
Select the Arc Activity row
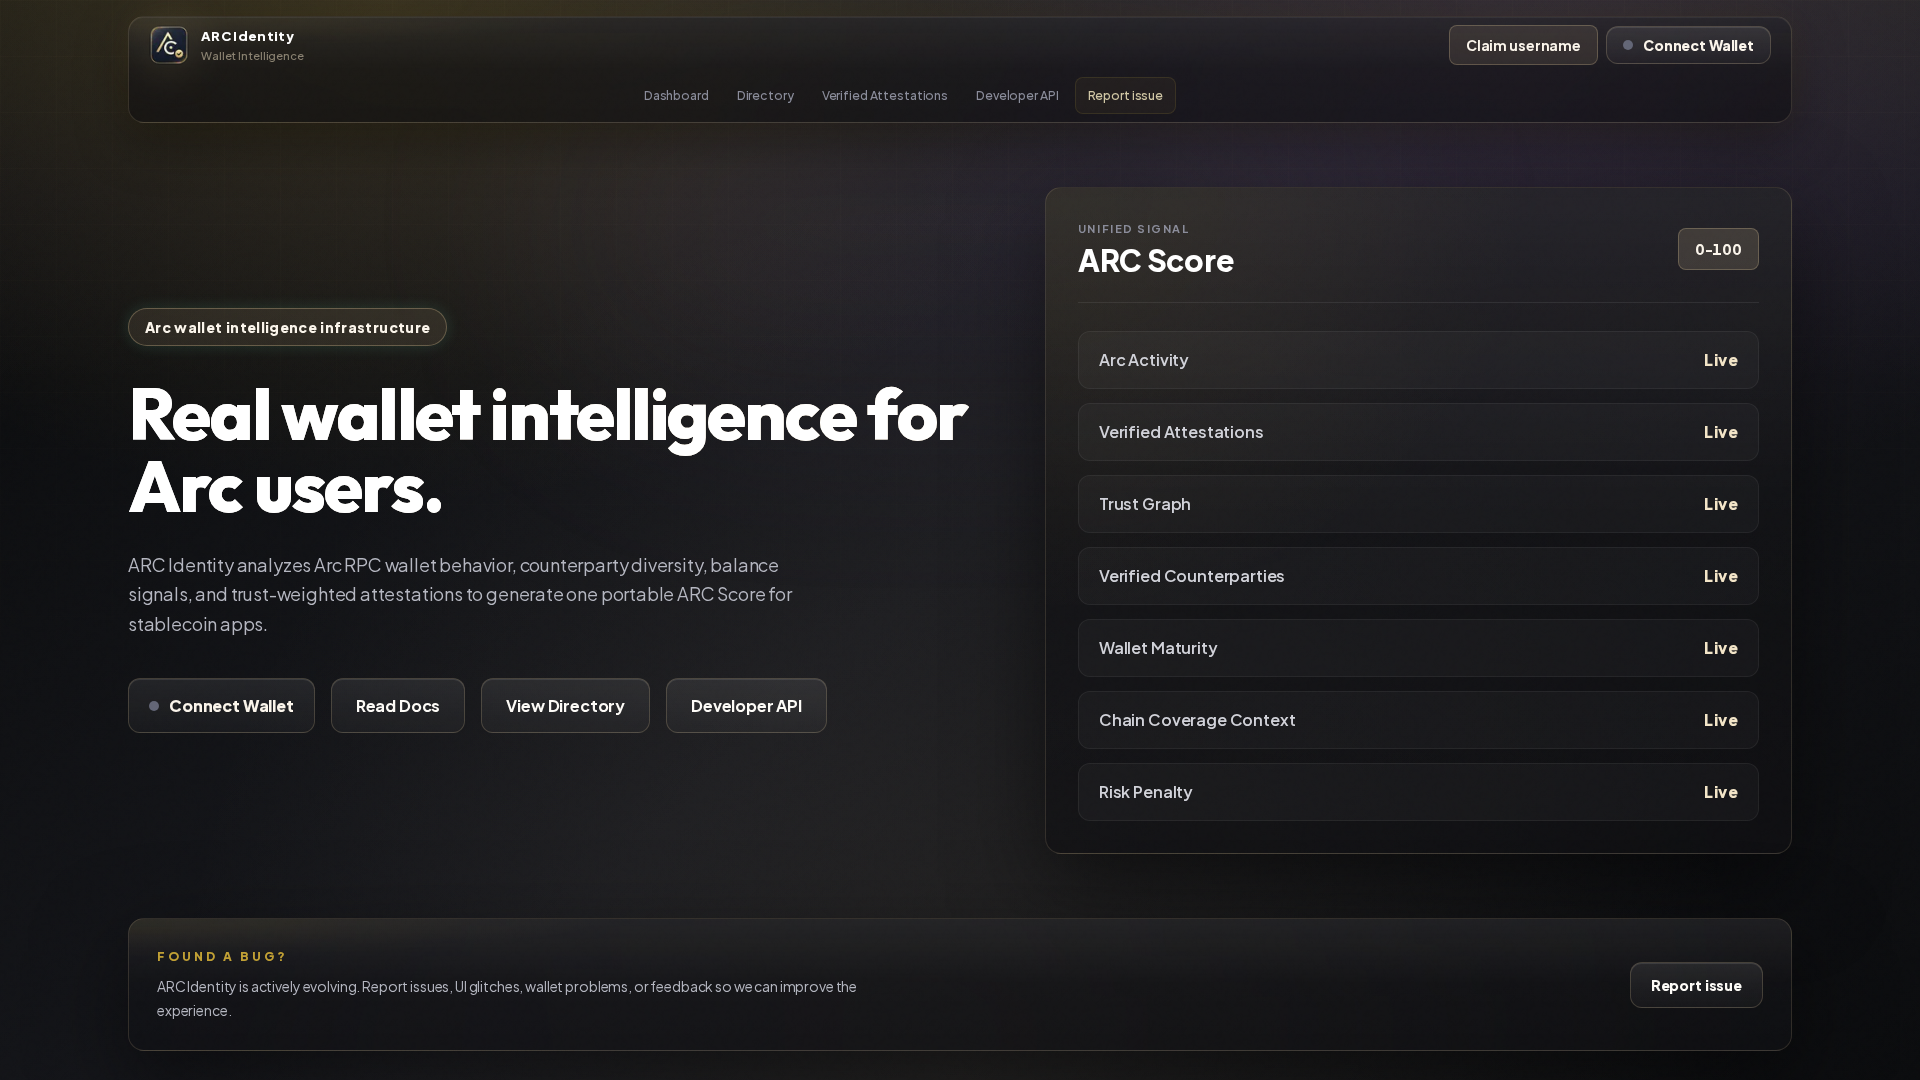tap(1418, 360)
